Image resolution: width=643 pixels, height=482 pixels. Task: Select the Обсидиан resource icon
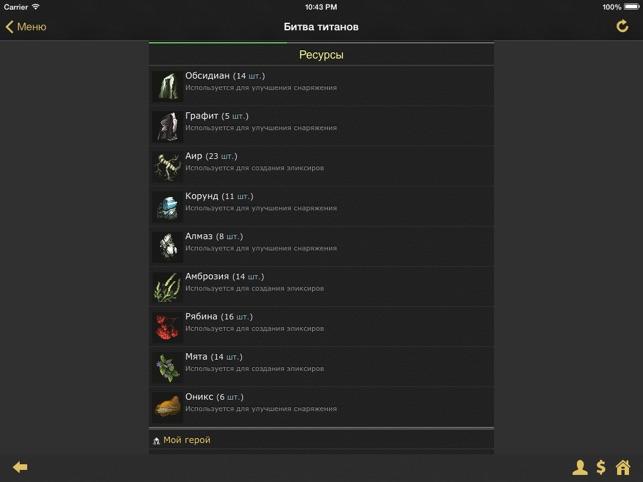pyautogui.click(x=167, y=86)
